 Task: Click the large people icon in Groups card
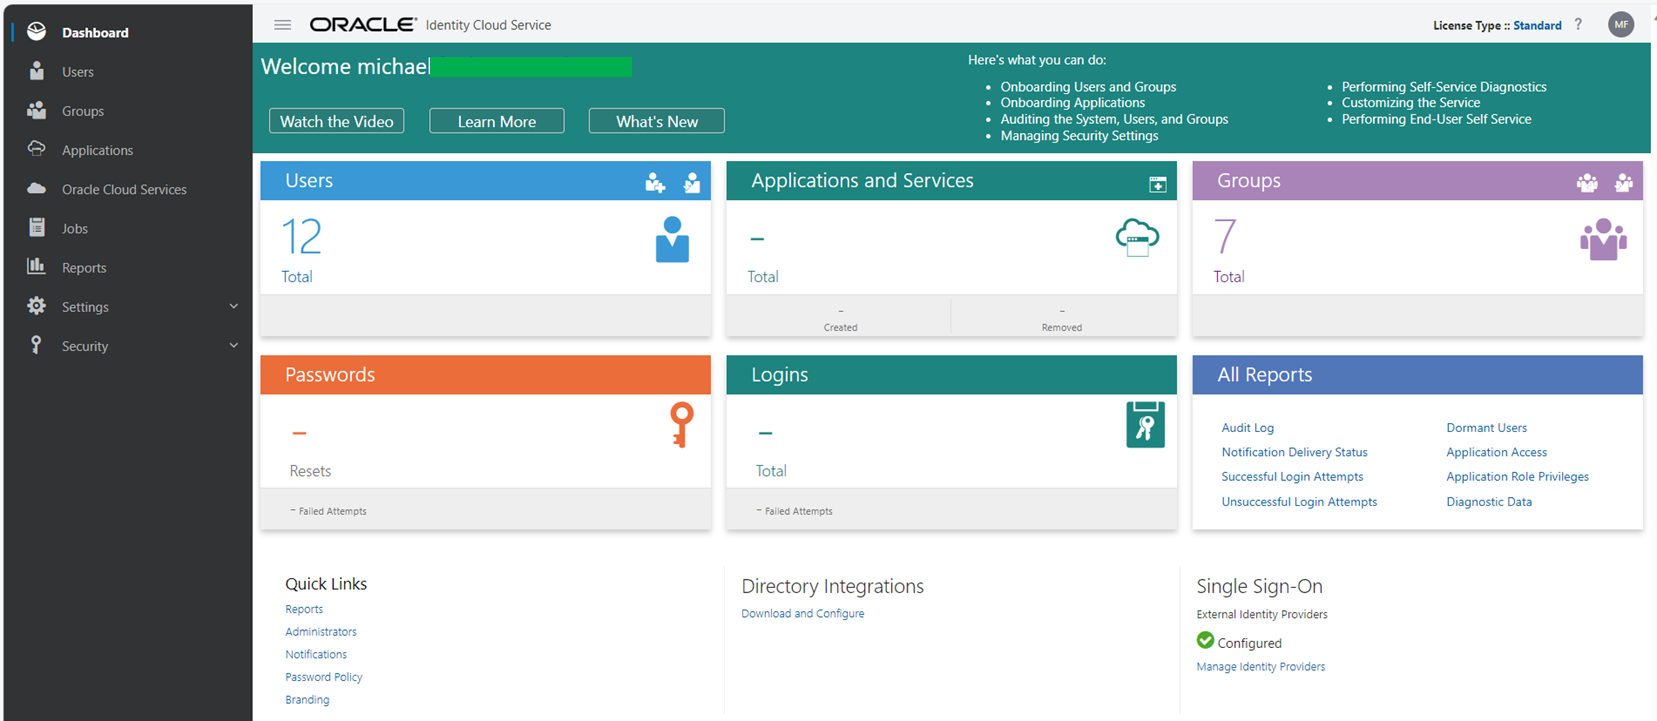coord(1603,240)
